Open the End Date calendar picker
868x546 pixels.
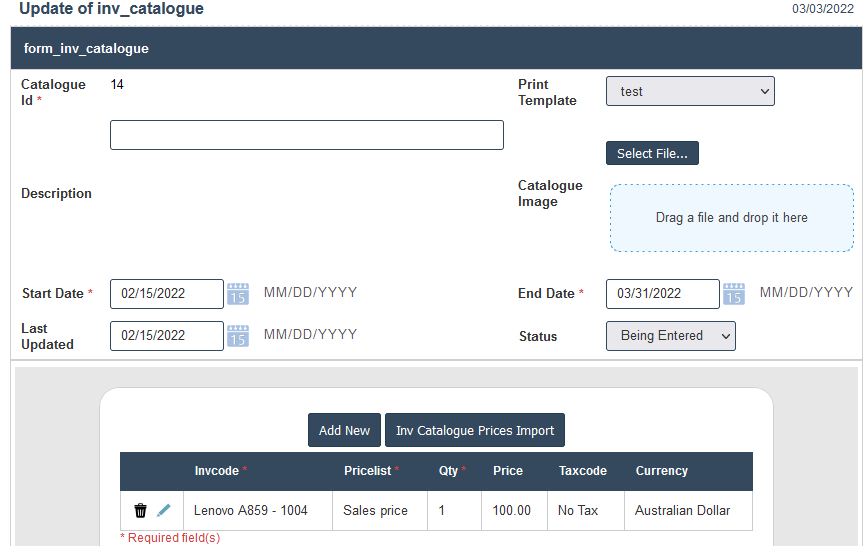(x=734, y=294)
